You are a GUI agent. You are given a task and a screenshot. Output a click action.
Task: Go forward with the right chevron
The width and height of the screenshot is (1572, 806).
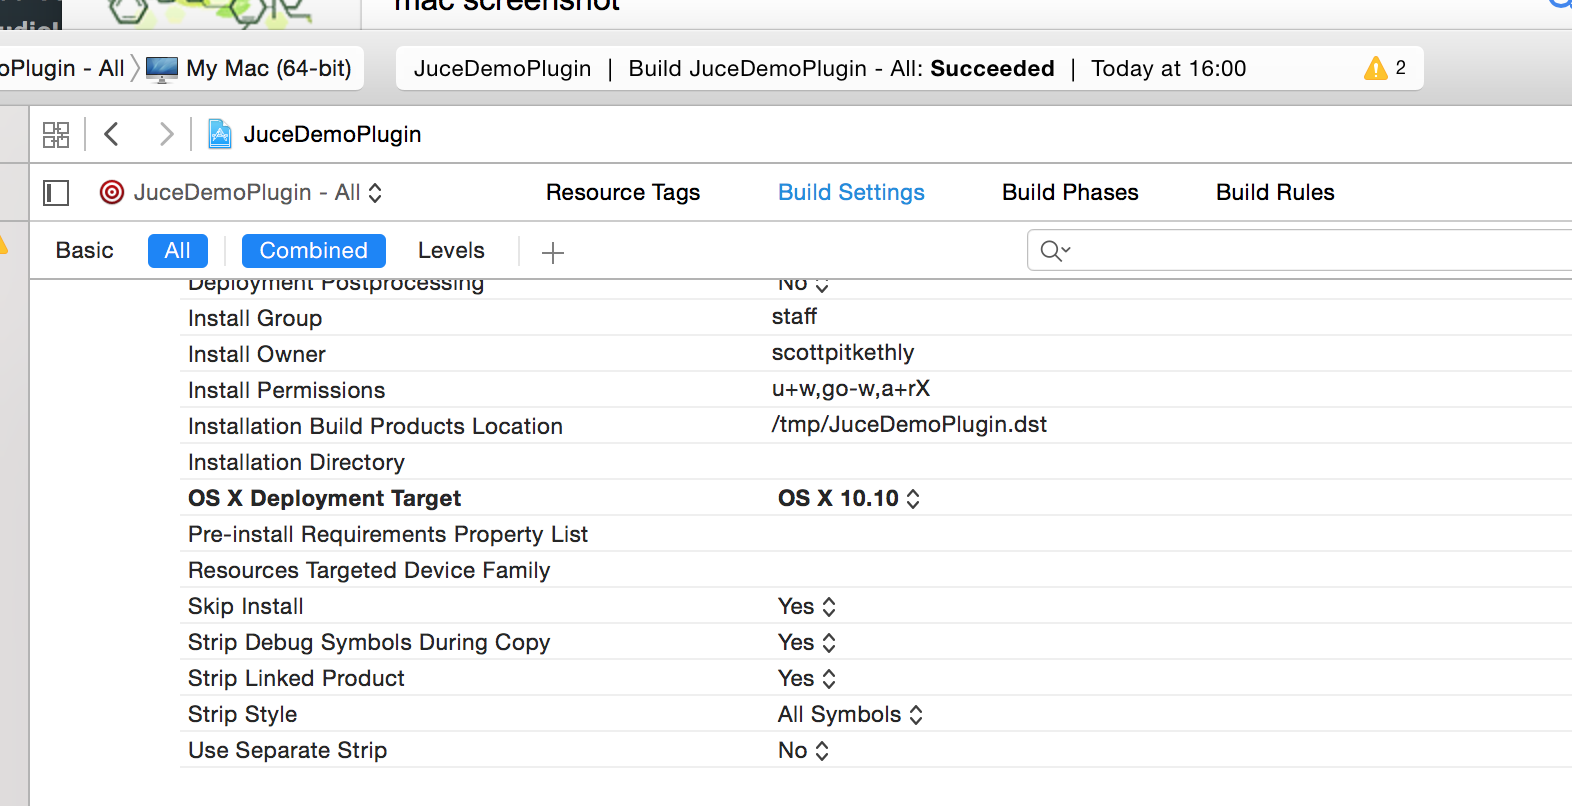166,134
